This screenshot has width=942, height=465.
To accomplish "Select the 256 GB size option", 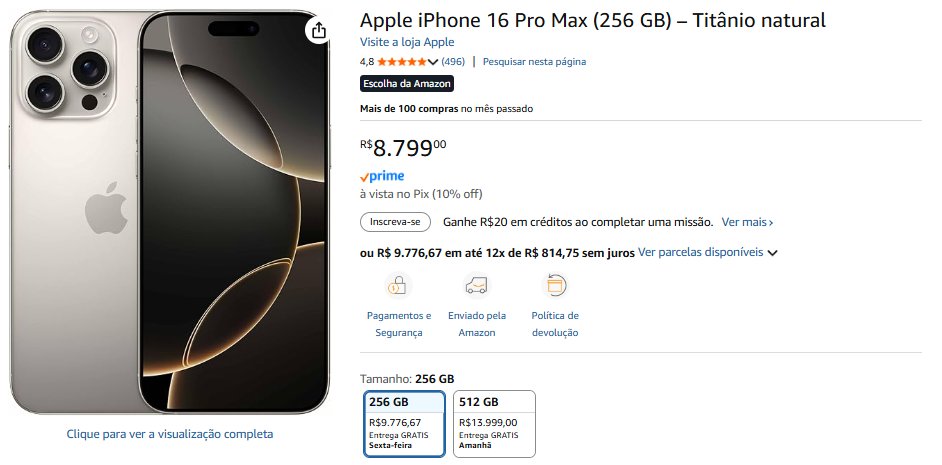I will coord(404,422).
